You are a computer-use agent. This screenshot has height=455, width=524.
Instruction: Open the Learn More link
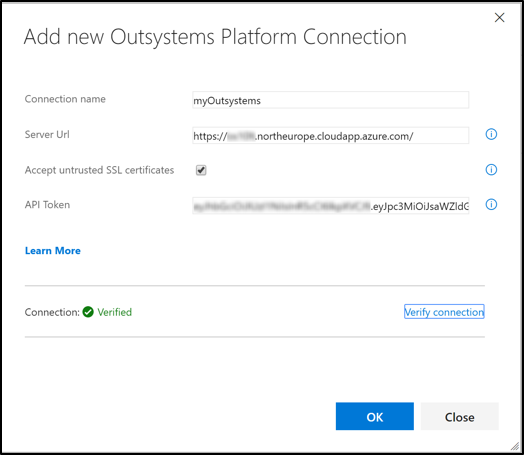(53, 251)
